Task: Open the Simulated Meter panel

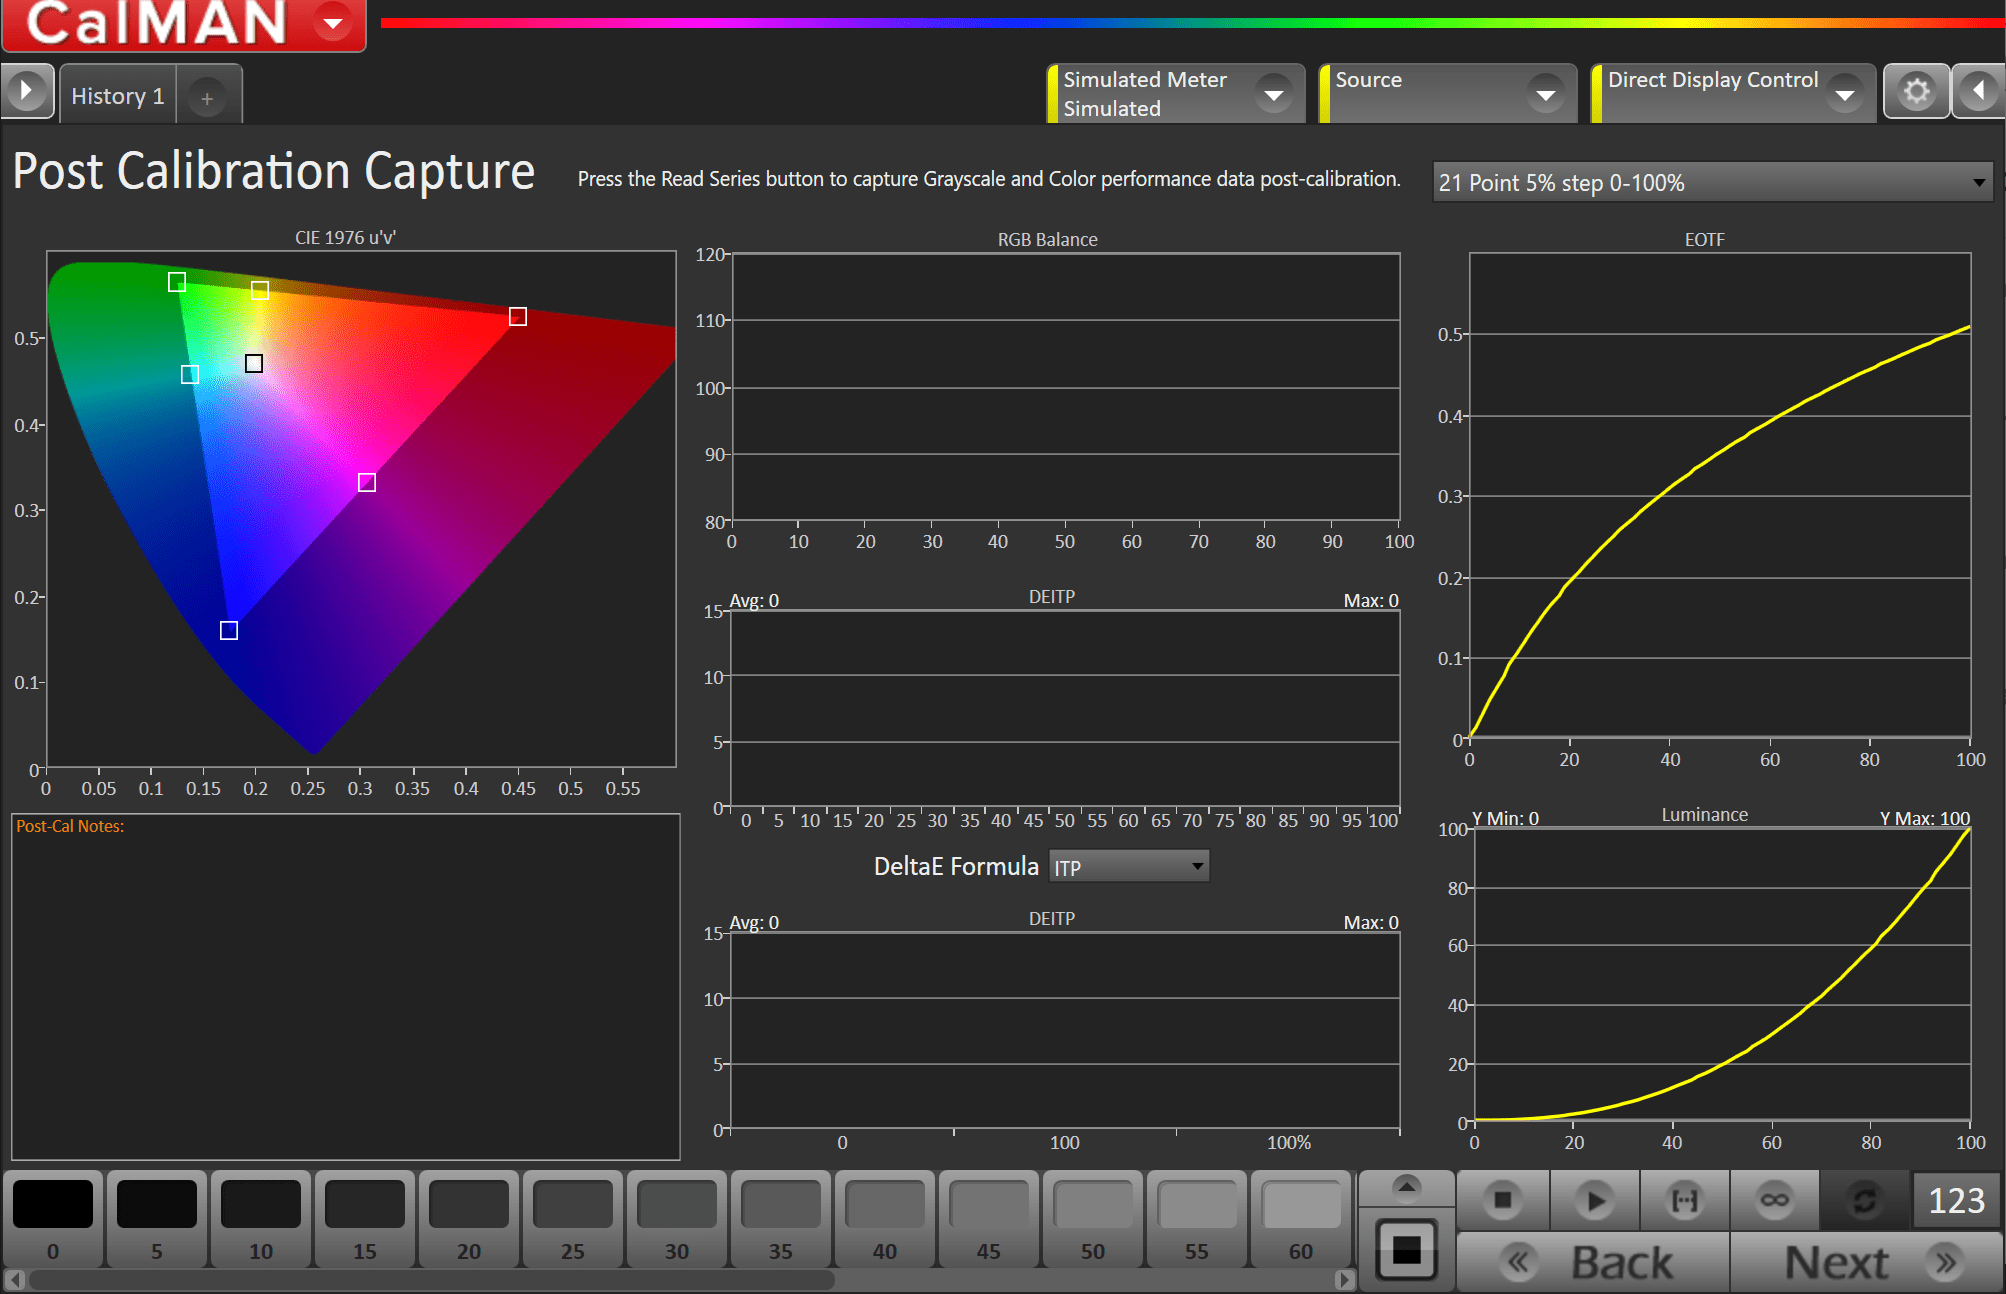Action: click(1174, 94)
